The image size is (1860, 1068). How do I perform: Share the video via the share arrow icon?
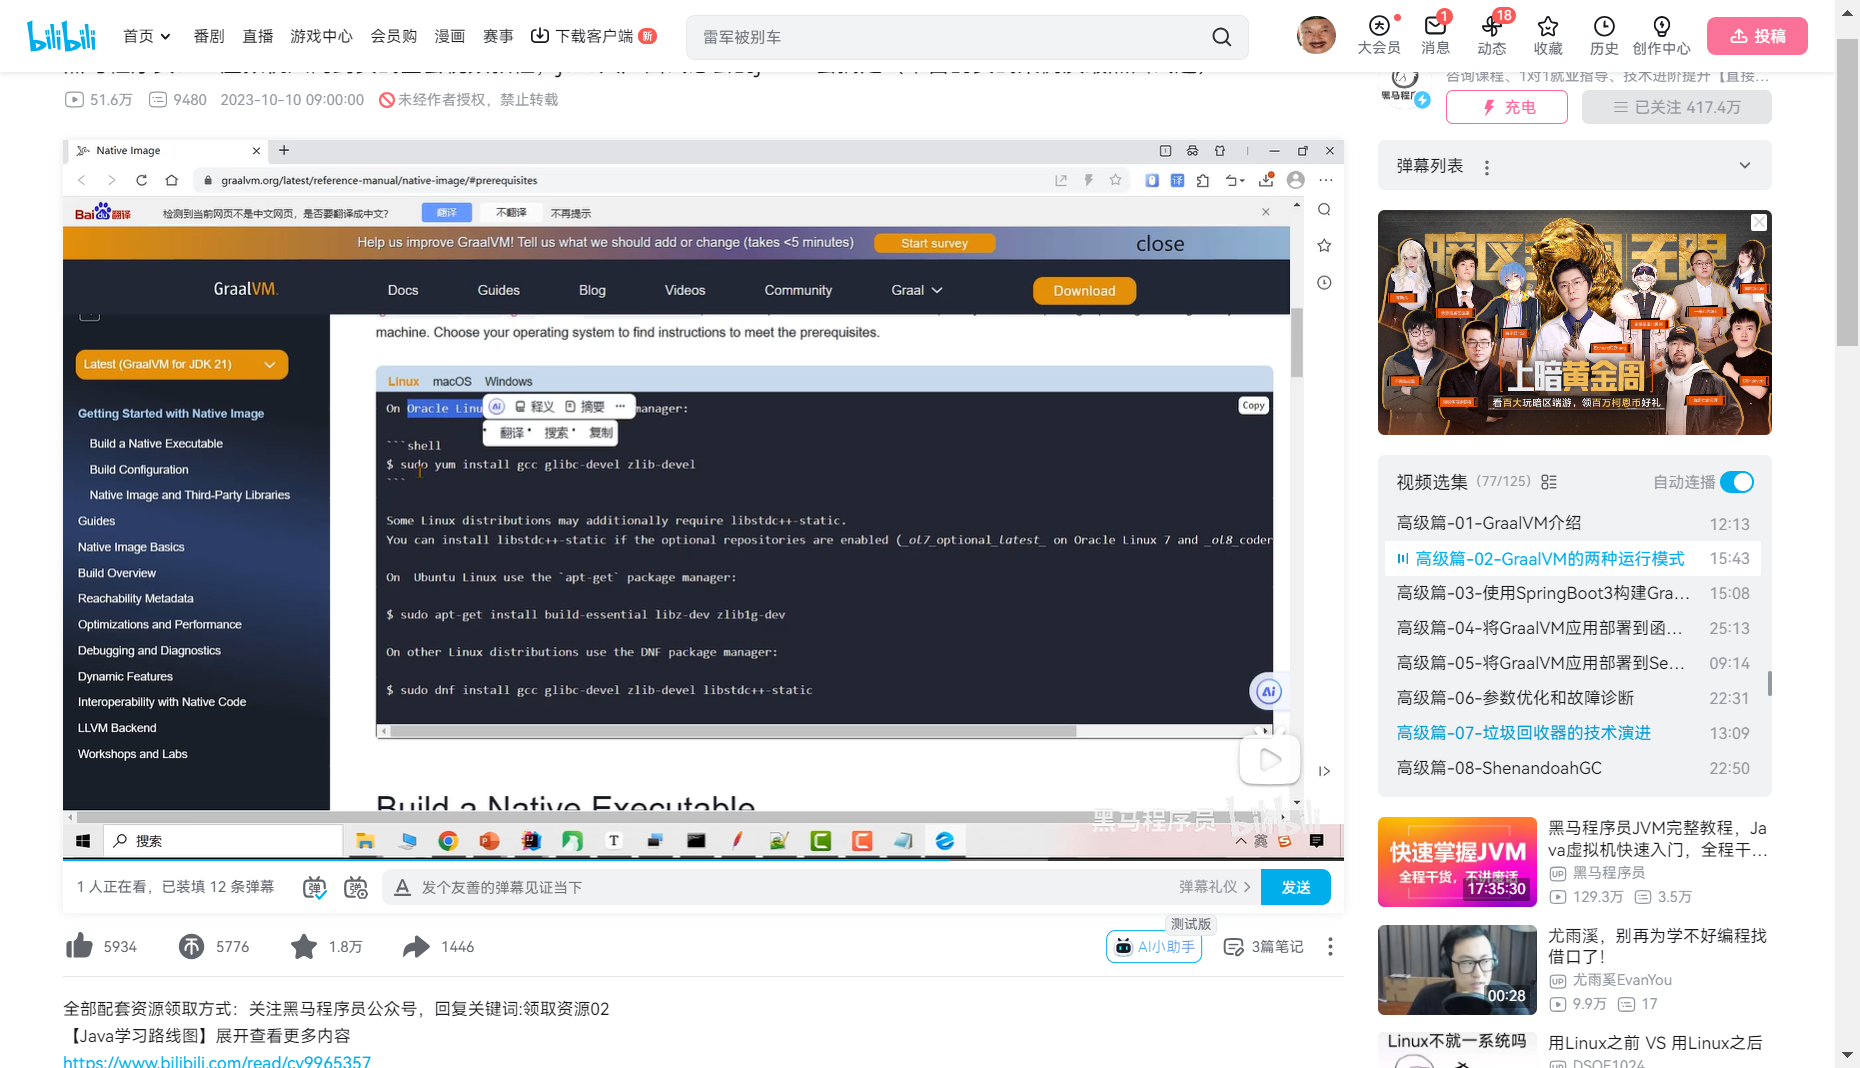click(x=418, y=945)
